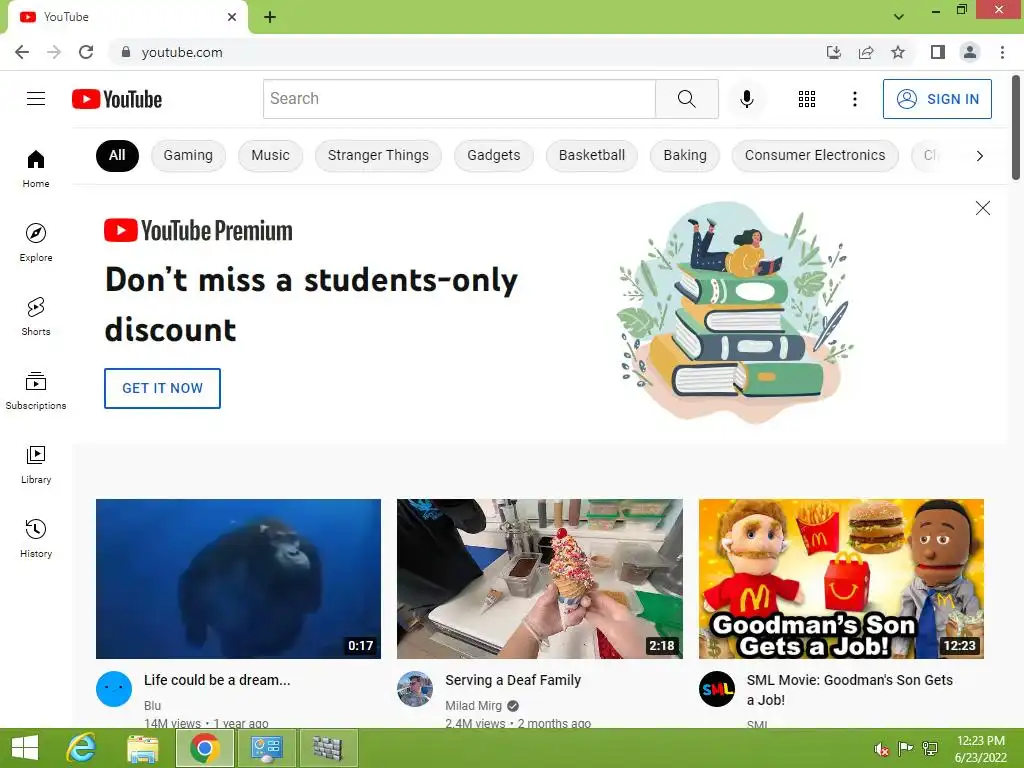The image size is (1024, 768).
Task: Open Blu channel avatar
Action: click(x=114, y=689)
